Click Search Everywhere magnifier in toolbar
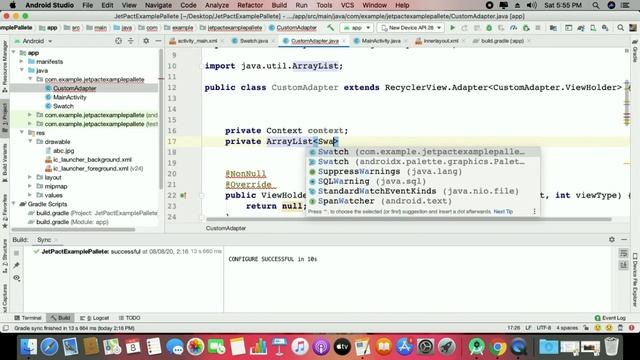 pos(620,28)
